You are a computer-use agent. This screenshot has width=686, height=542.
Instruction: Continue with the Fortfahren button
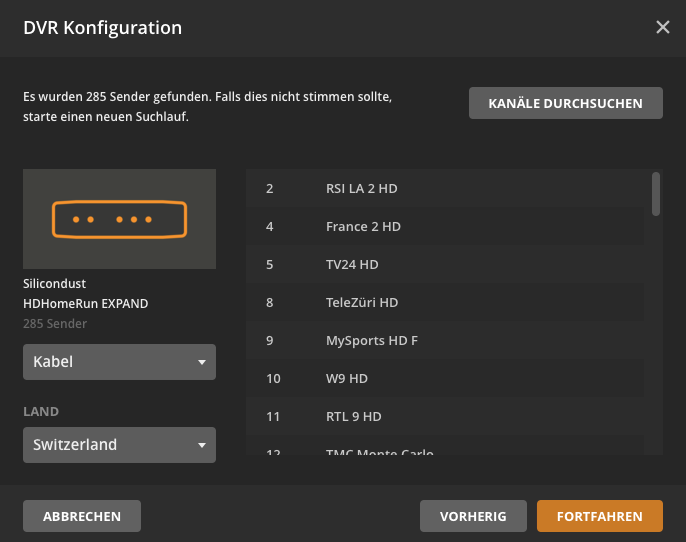[x=599, y=516]
